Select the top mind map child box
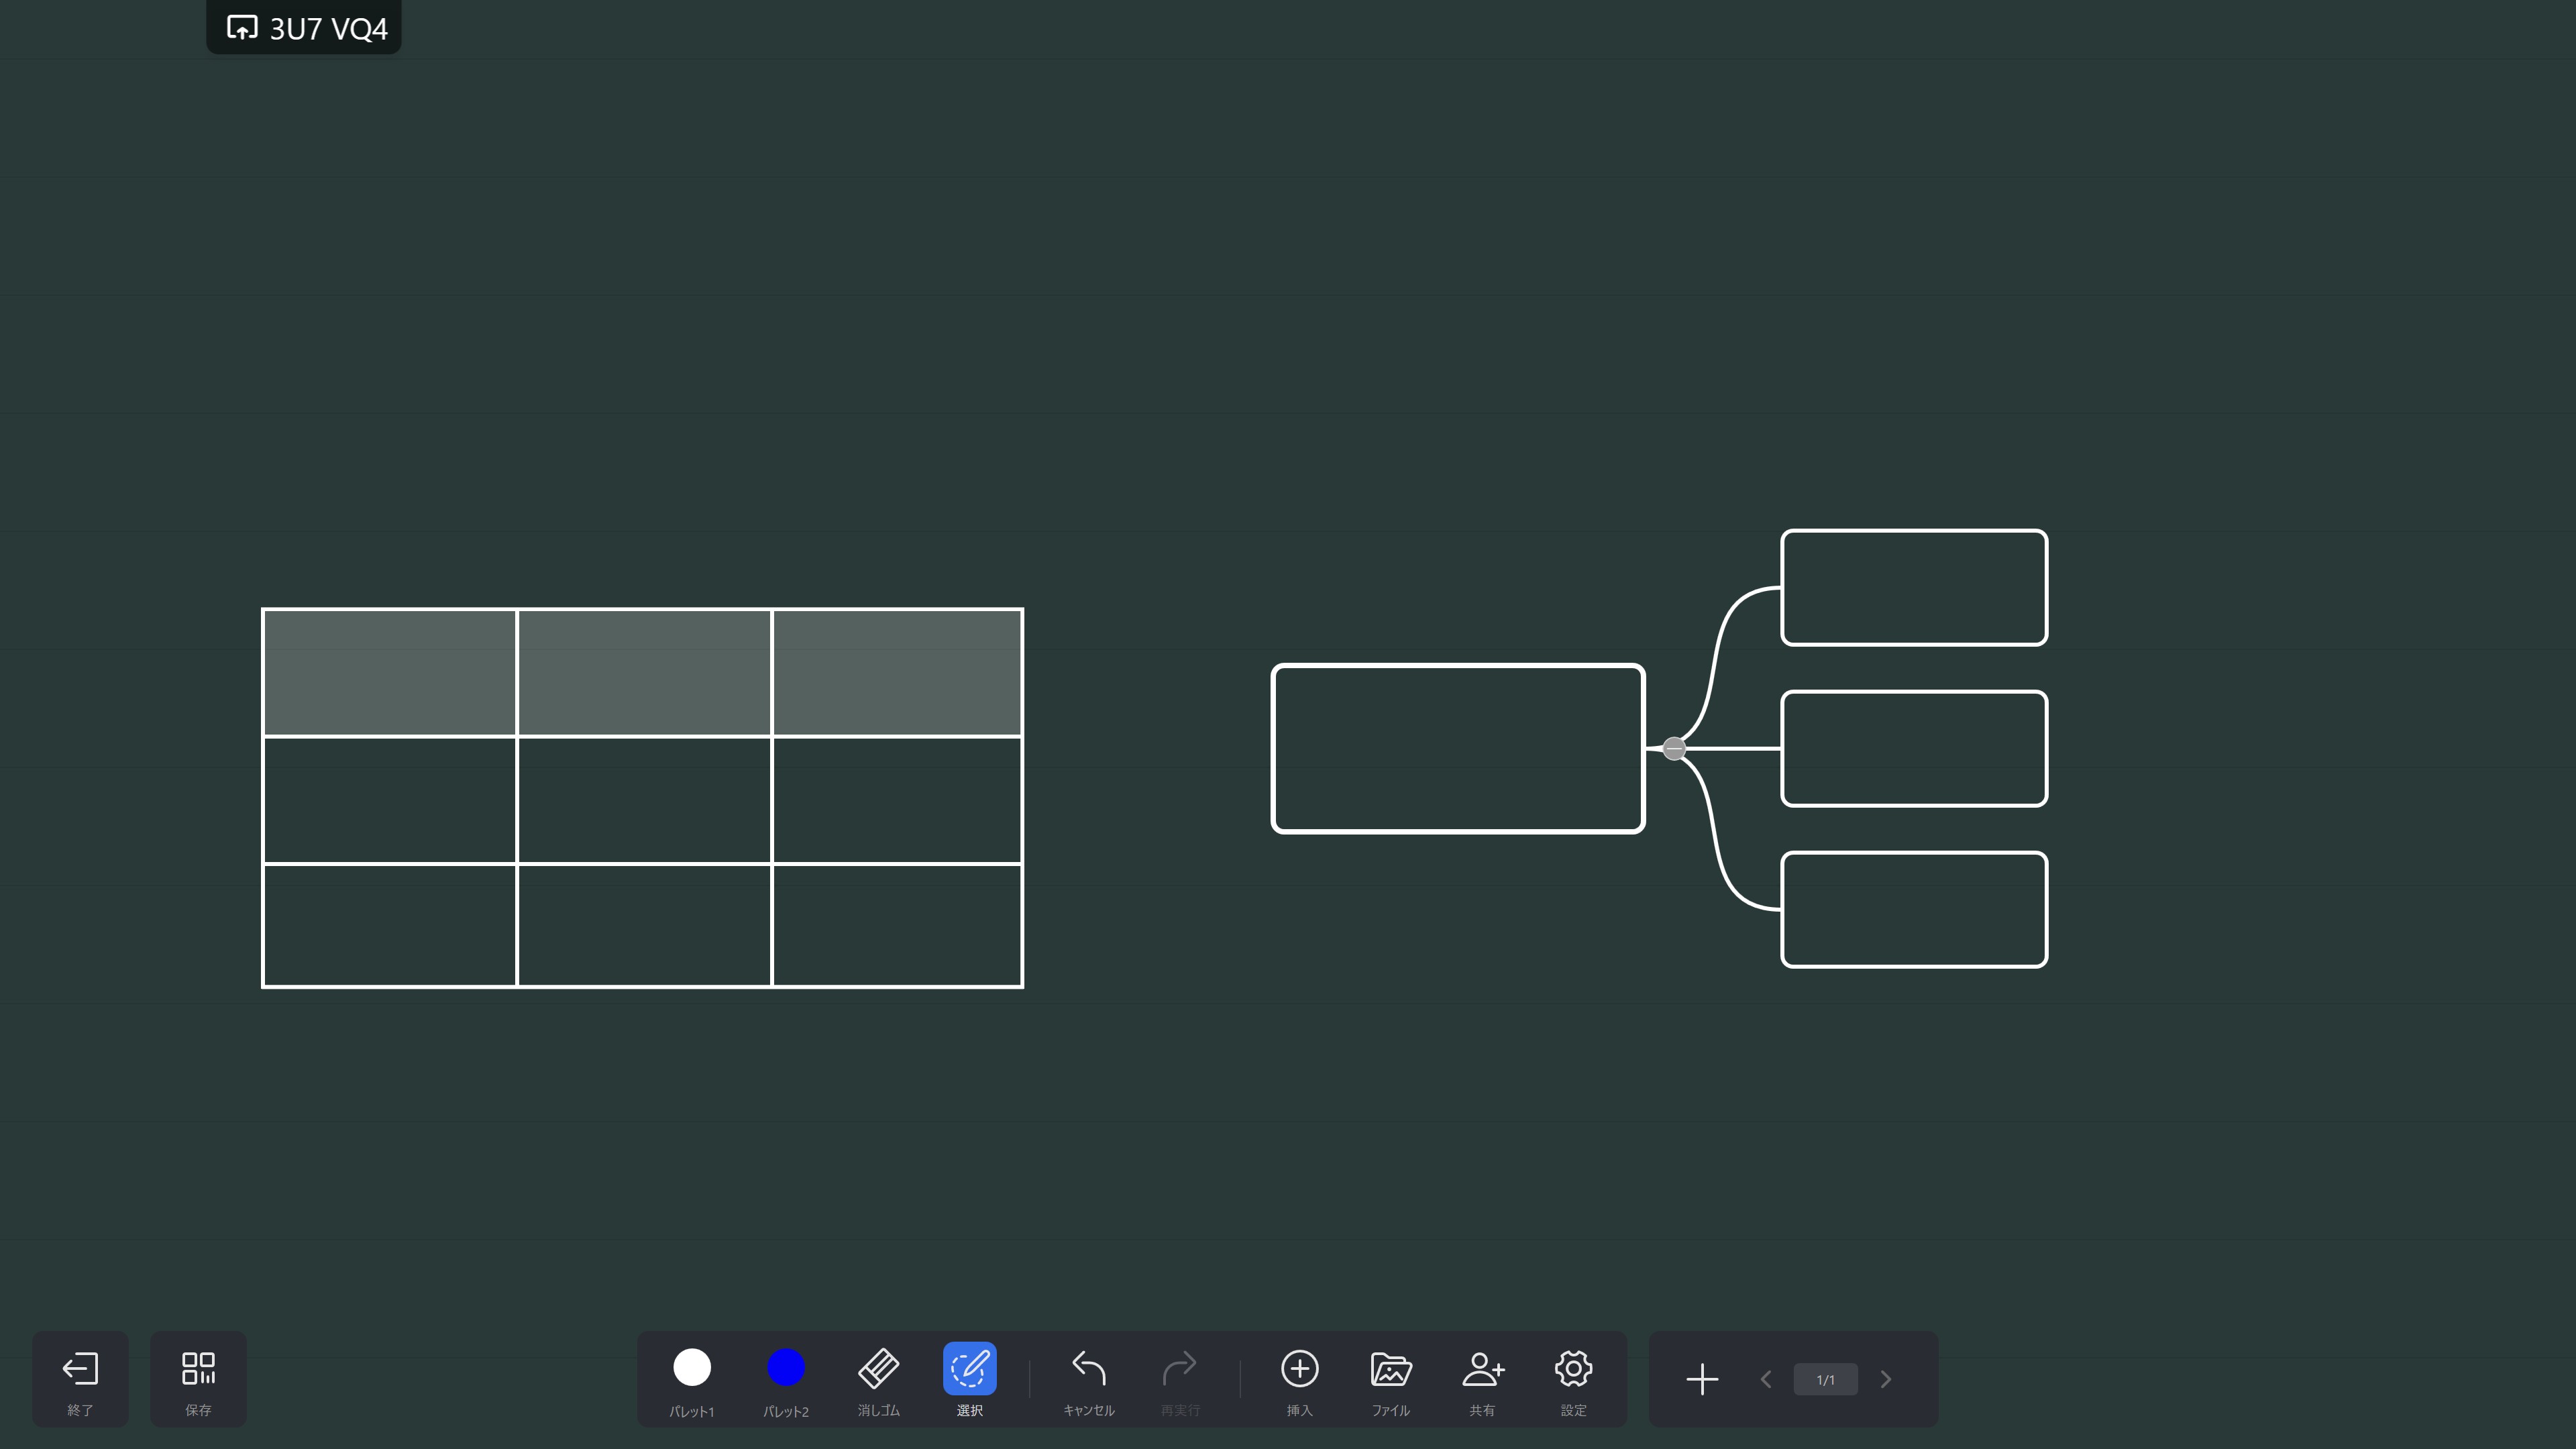The width and height of the screenshot is (2576, 1449). coord(1914,587)
